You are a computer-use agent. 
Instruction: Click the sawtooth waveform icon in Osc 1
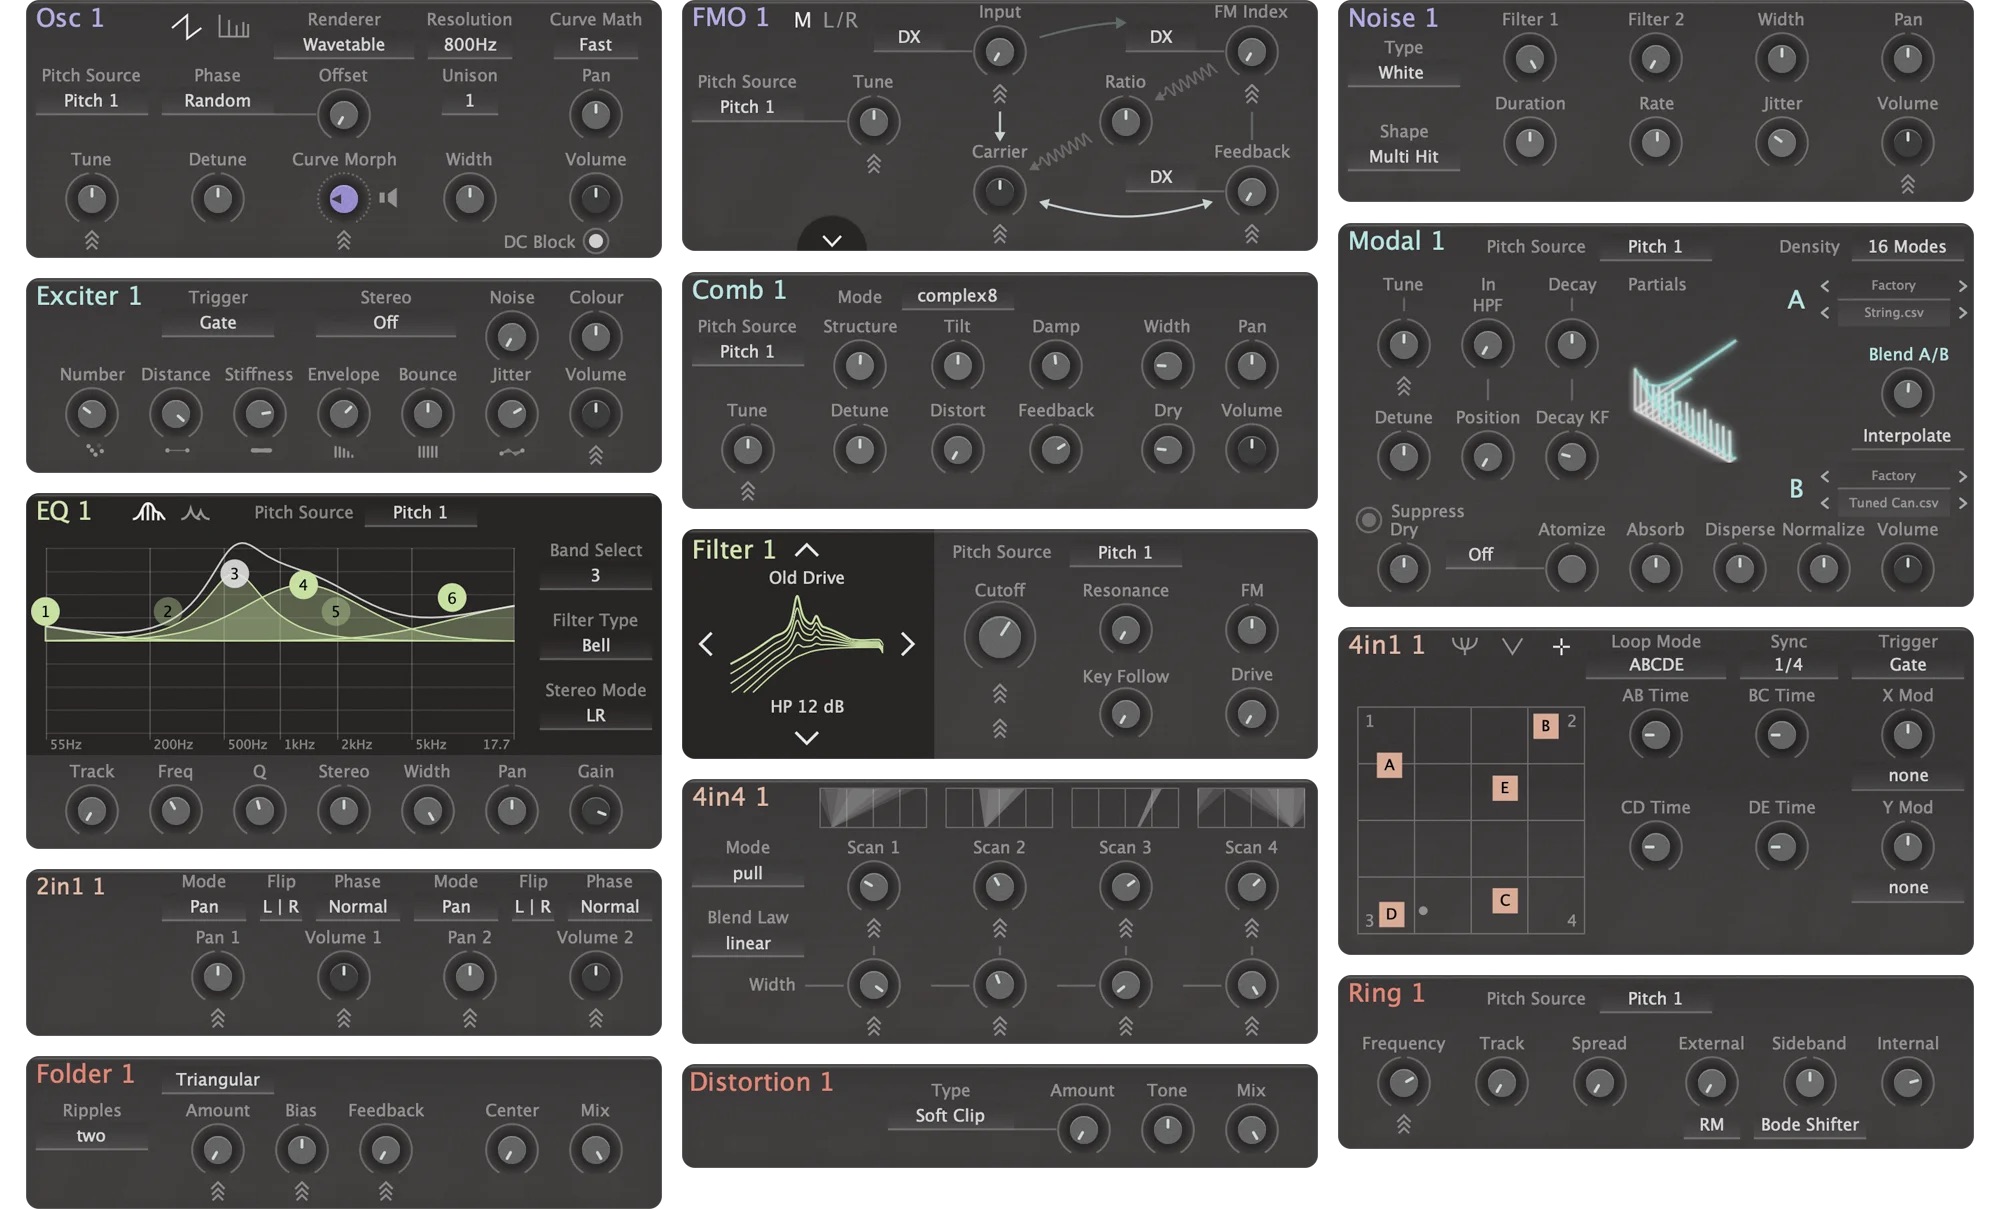click(x=186, y=26)
